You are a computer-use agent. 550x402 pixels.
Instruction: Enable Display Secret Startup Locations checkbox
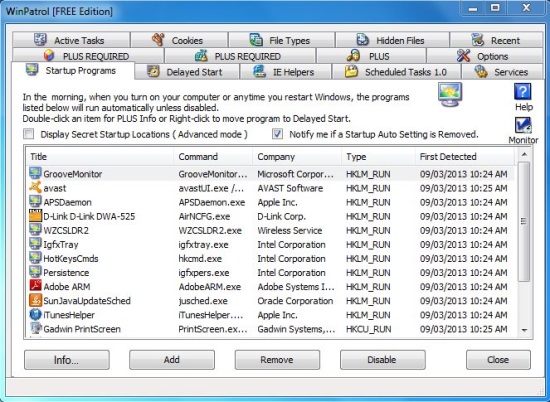pyautogui.click(x=28, y=134)
